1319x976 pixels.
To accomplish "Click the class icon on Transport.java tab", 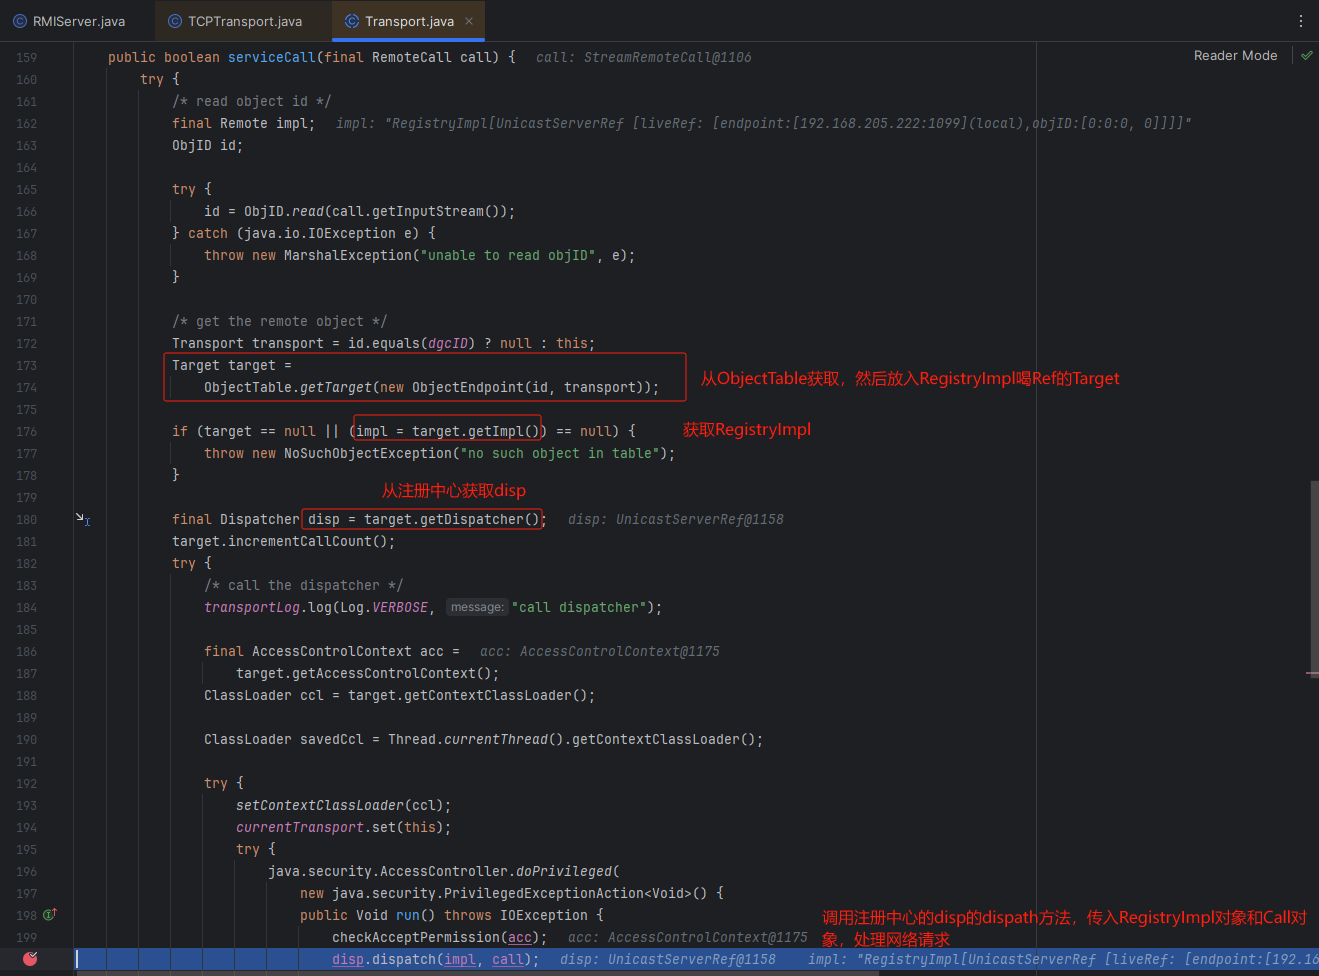I will (x=352, y=21).
